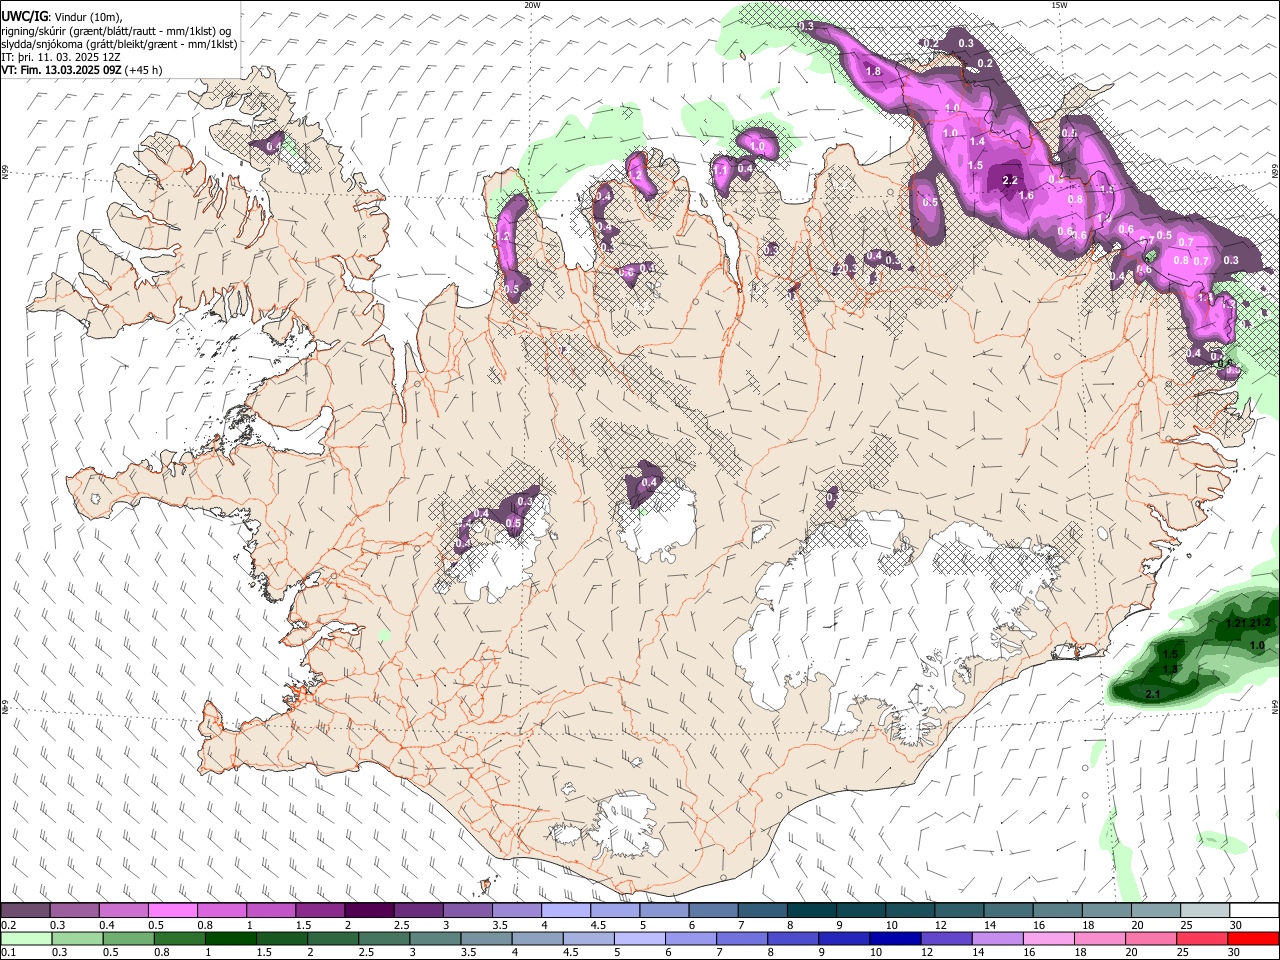The image size is (1280, 960).
Task: Select the valid time VT: Fim. 13.03.2025 09Z
Action: (61, 70)
